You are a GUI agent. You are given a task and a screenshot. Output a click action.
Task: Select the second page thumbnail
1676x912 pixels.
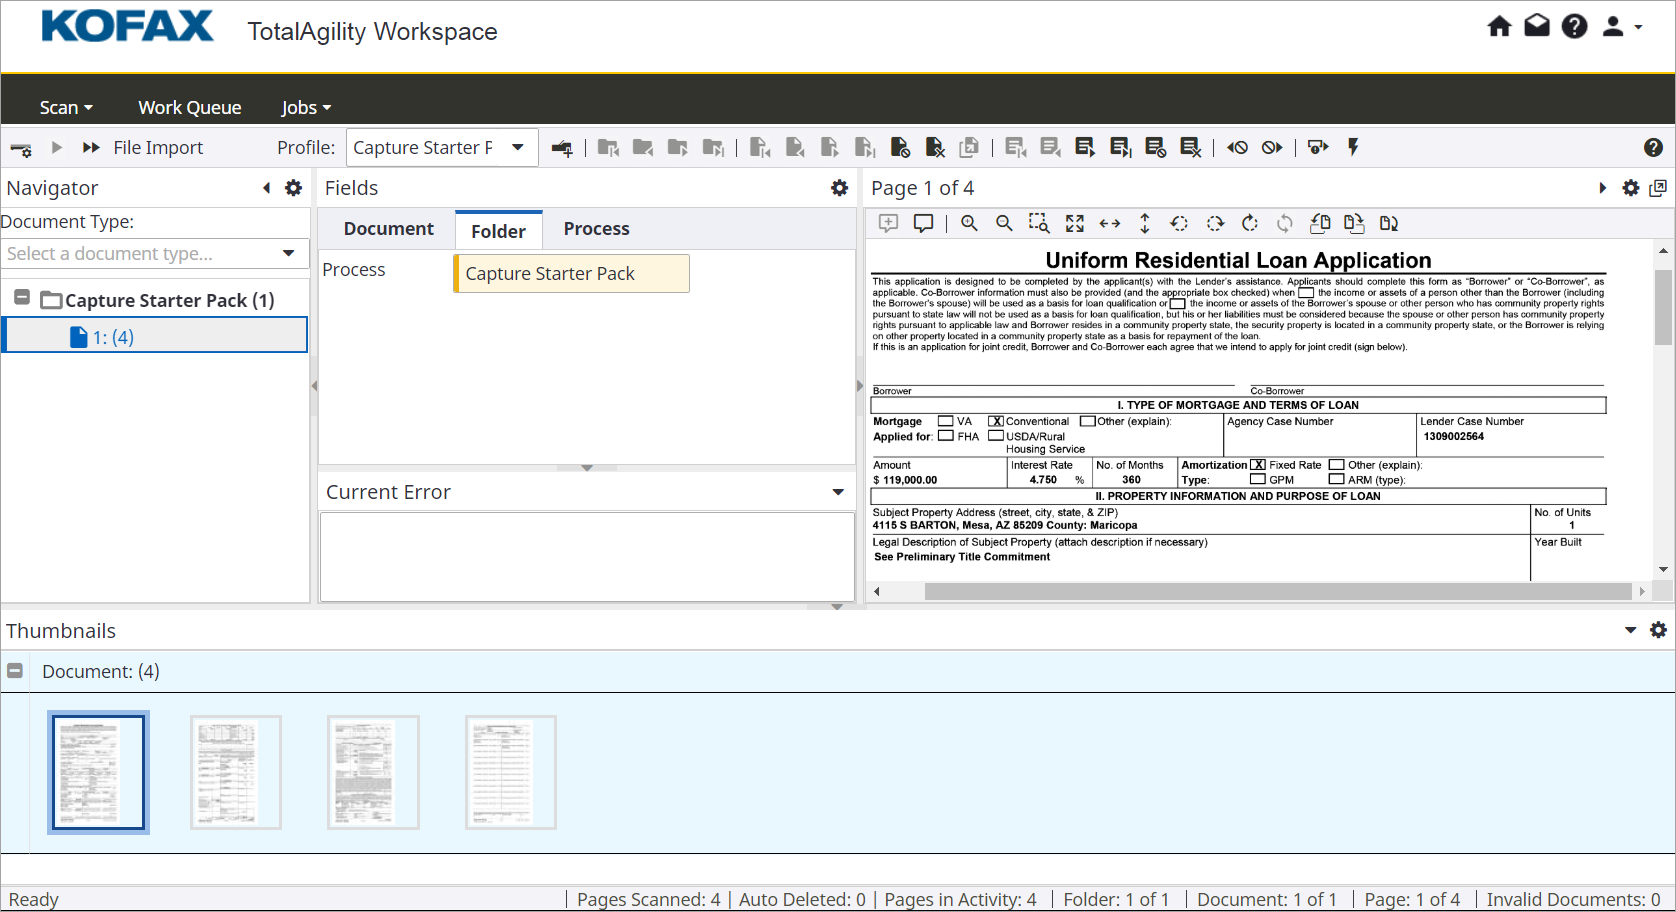point(236,772)
